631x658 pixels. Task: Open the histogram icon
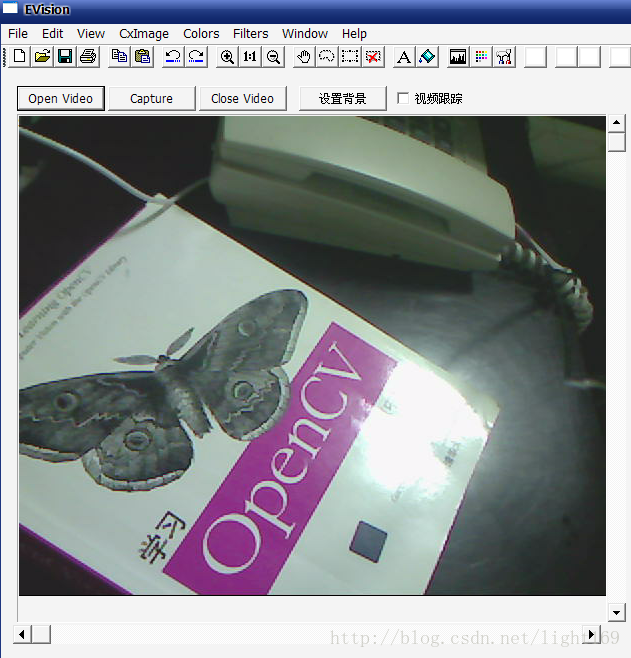tap(458, 57)
